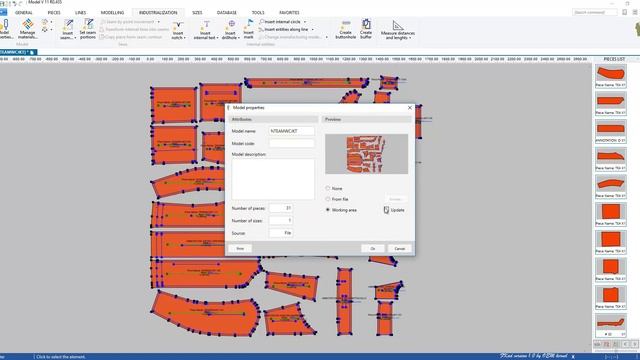The image size is (640, 360).
Task: Expand the Insert notch dropdown arrow
Action: coord(184,38)
